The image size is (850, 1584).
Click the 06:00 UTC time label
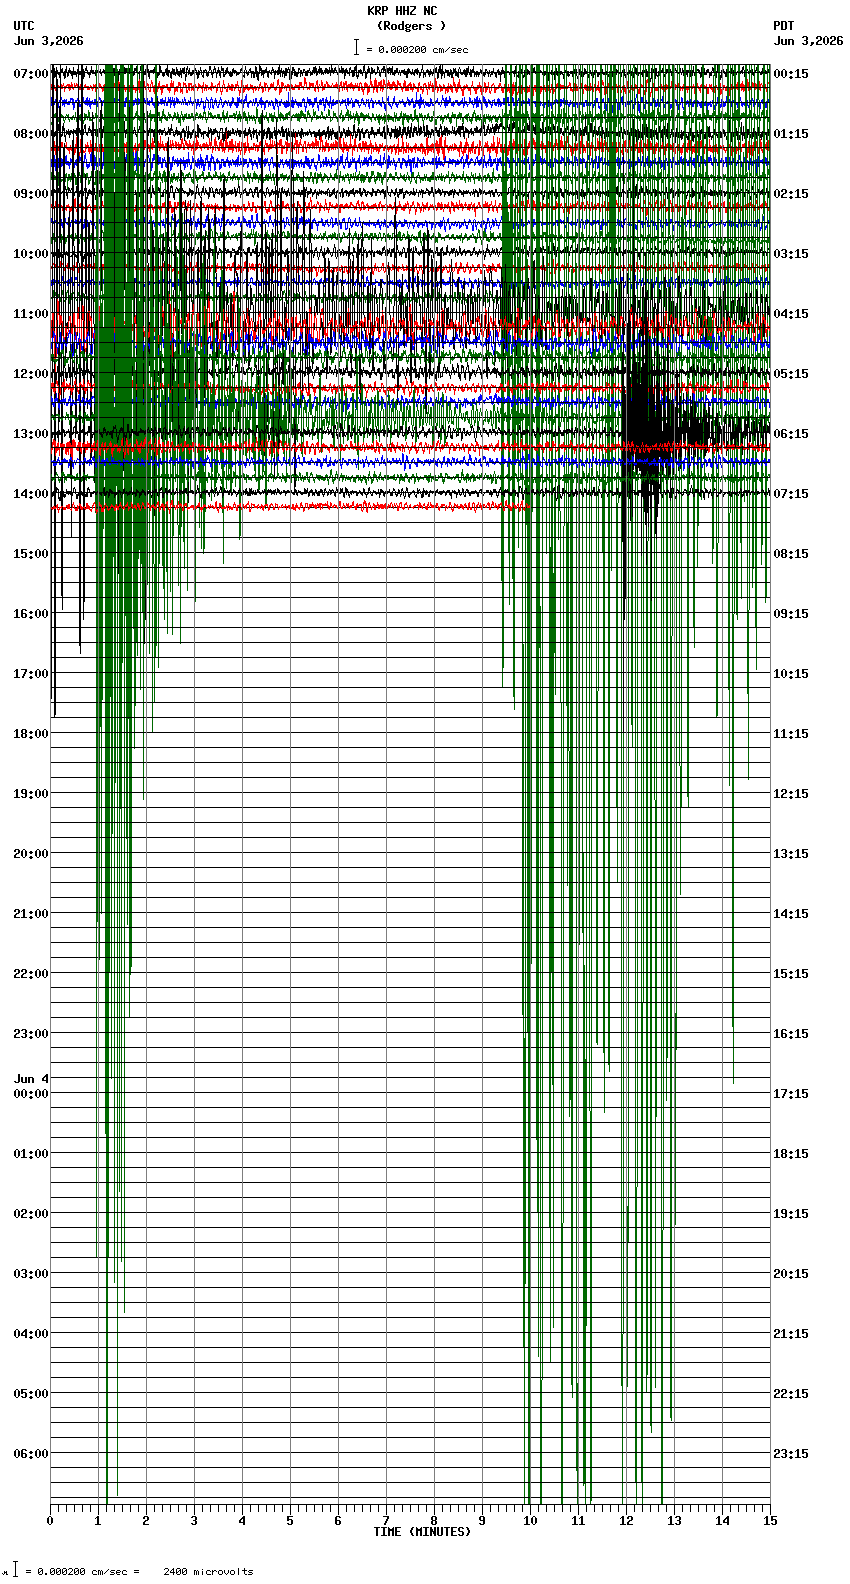click(31, 1454)
